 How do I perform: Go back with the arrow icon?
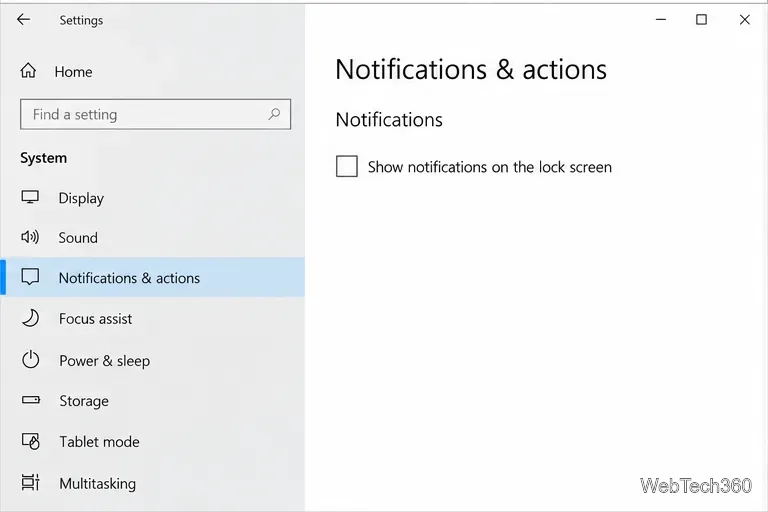[x=23, y=20]
